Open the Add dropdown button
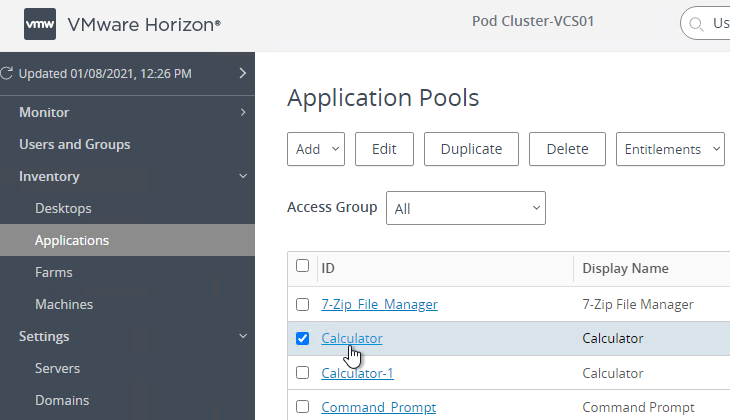The width and height of the screenshot is (730, 420). (x=316, y=149)
